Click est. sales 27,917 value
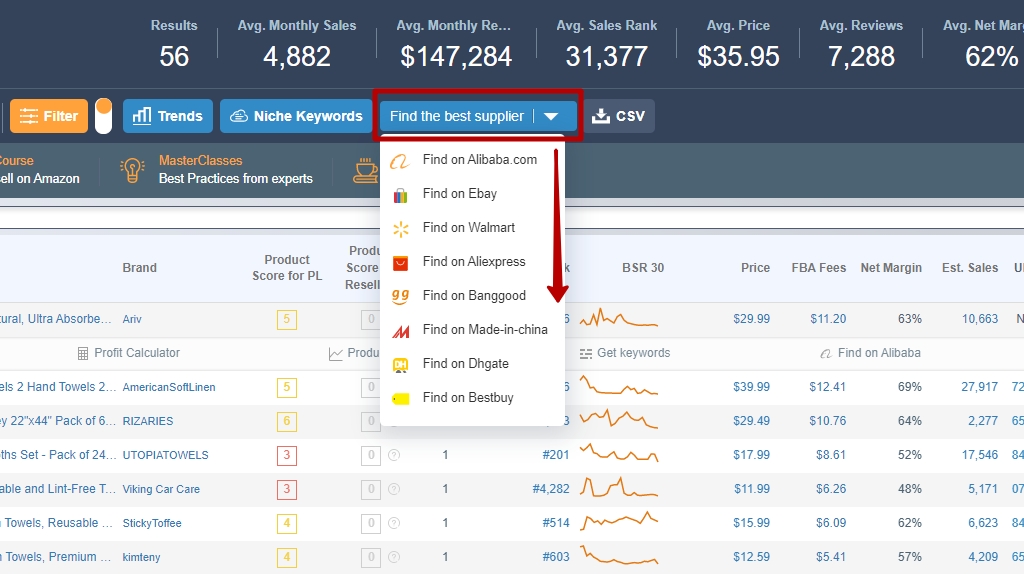 click(980, 387)
